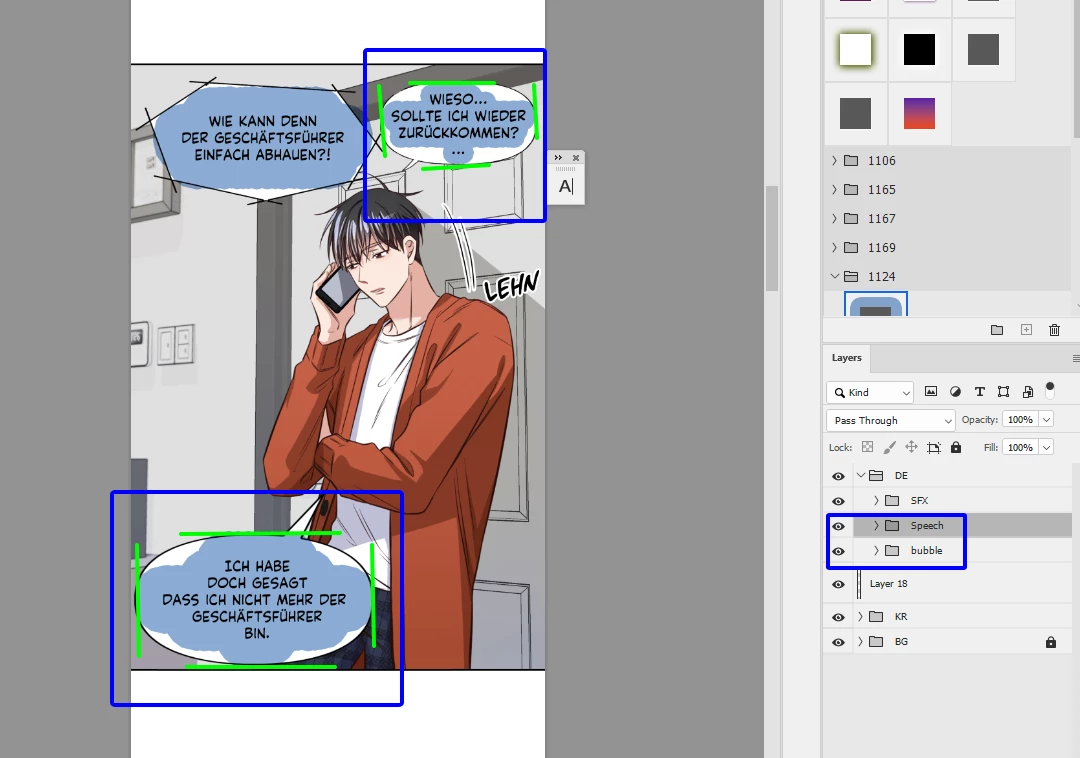This screenshot has width=1080, height=758.
Task: Hide the SFX layer group
Action: click(838, 501)
